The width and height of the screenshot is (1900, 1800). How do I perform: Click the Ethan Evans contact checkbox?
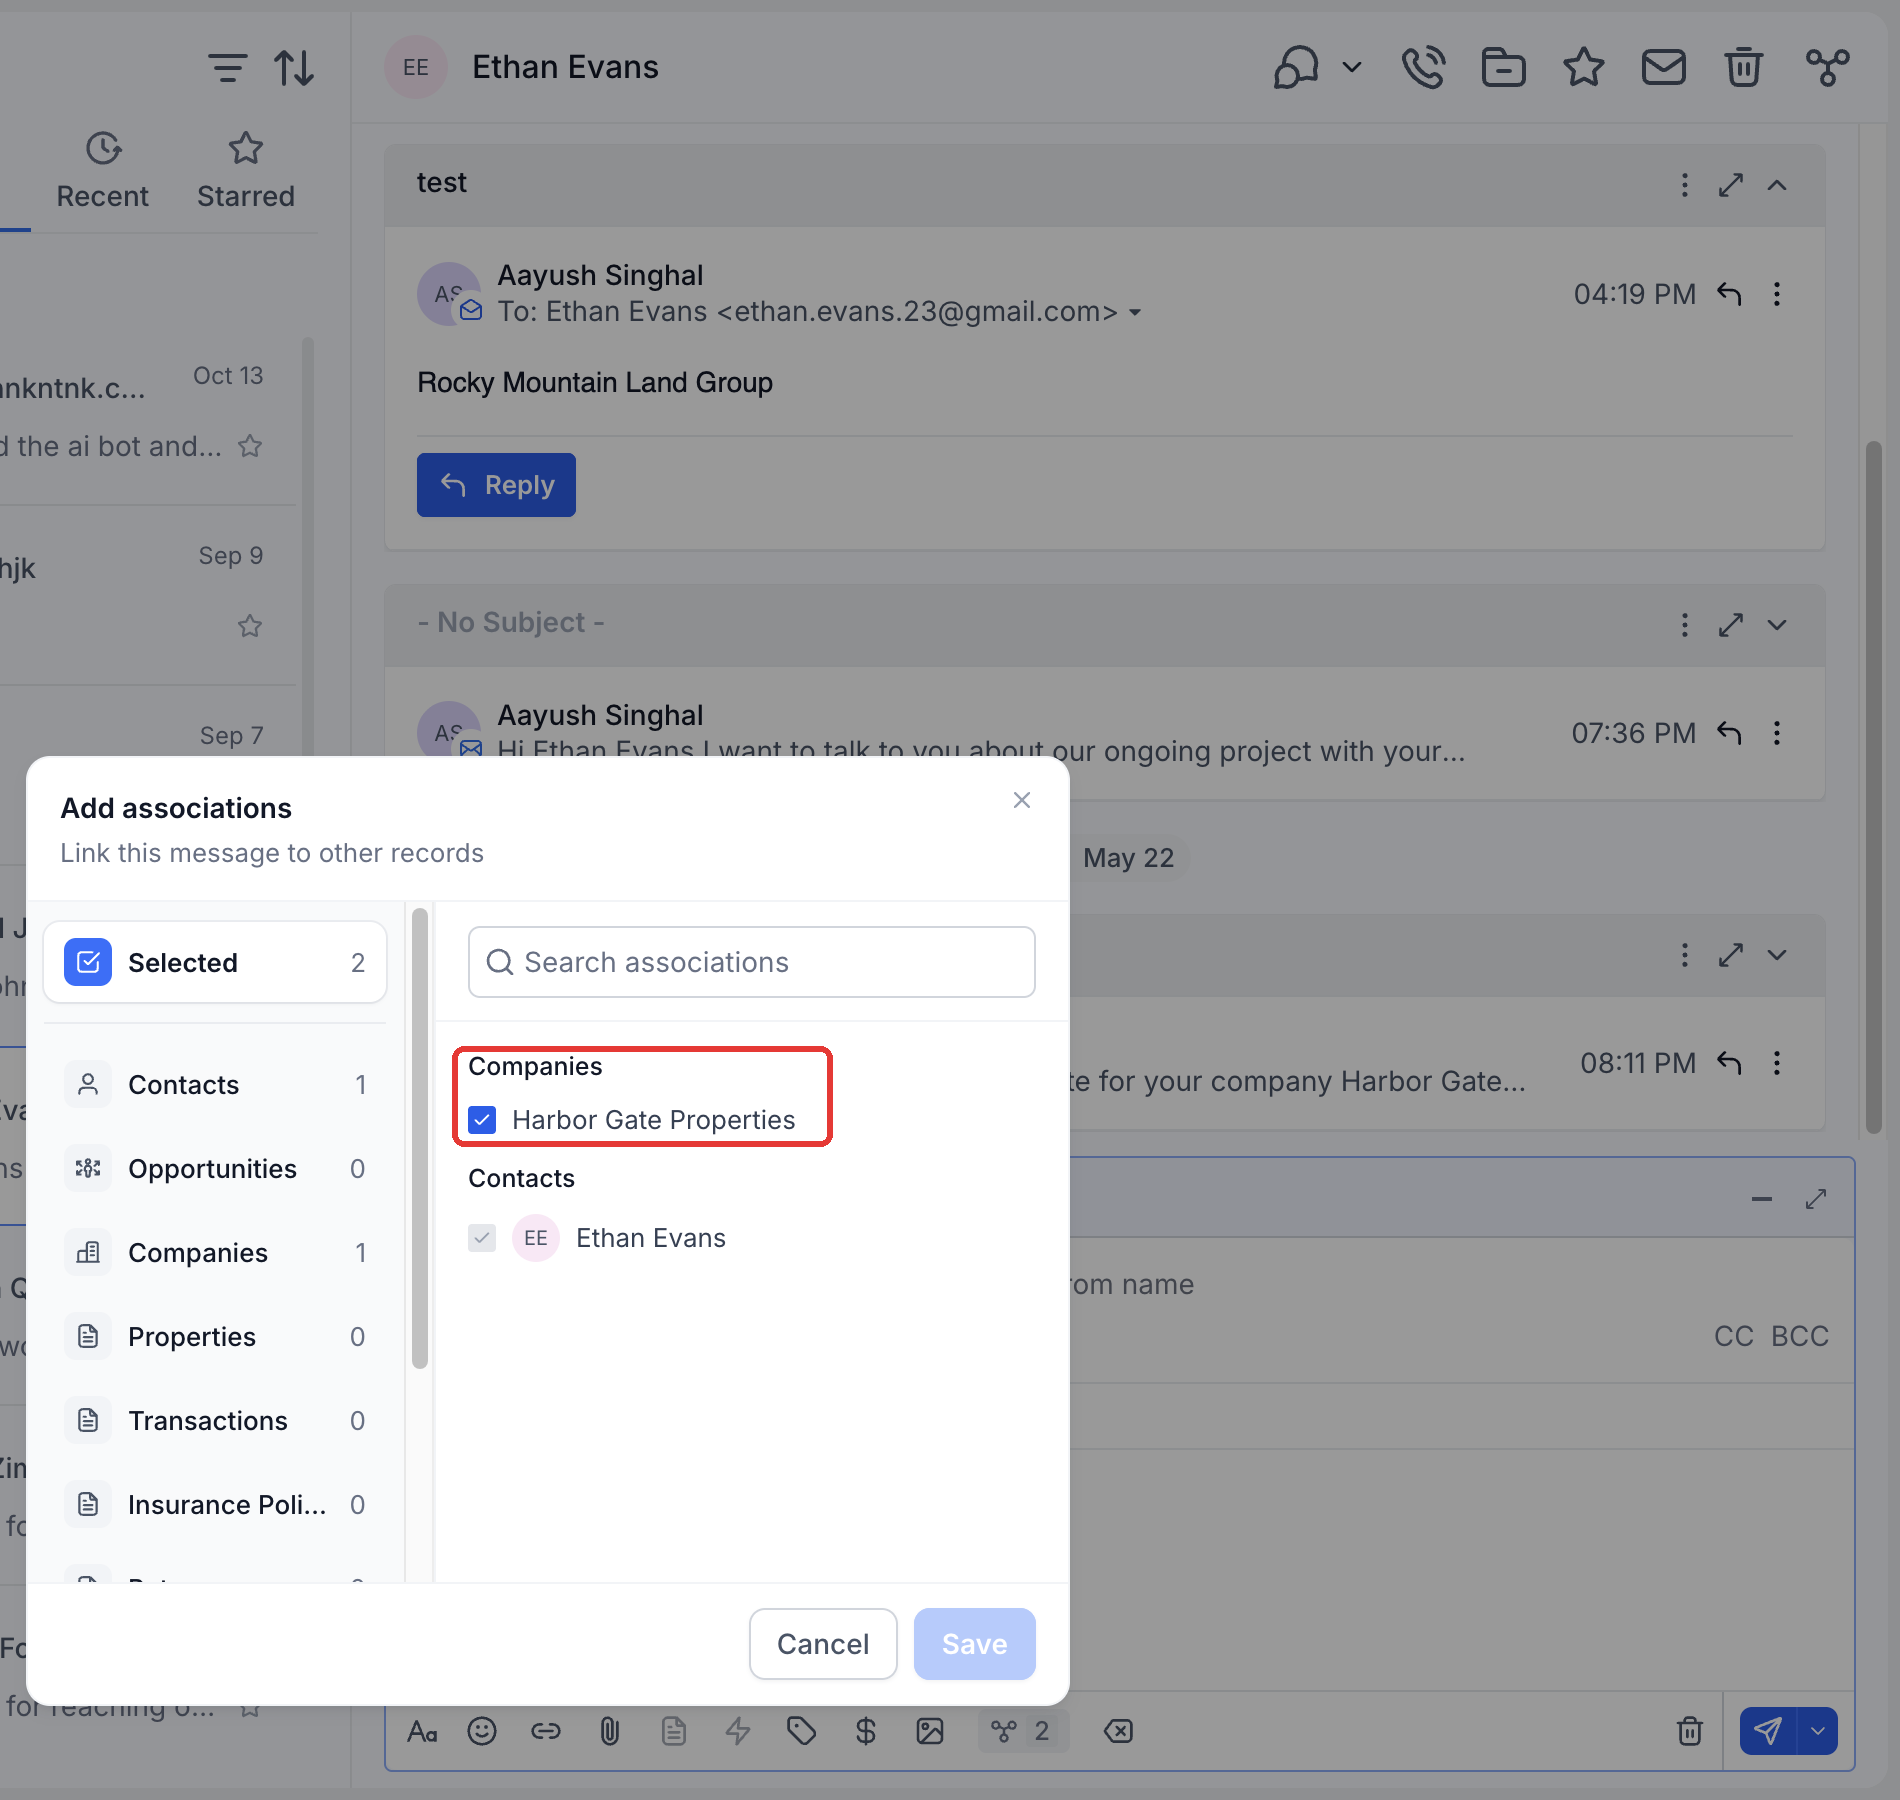482,1238
